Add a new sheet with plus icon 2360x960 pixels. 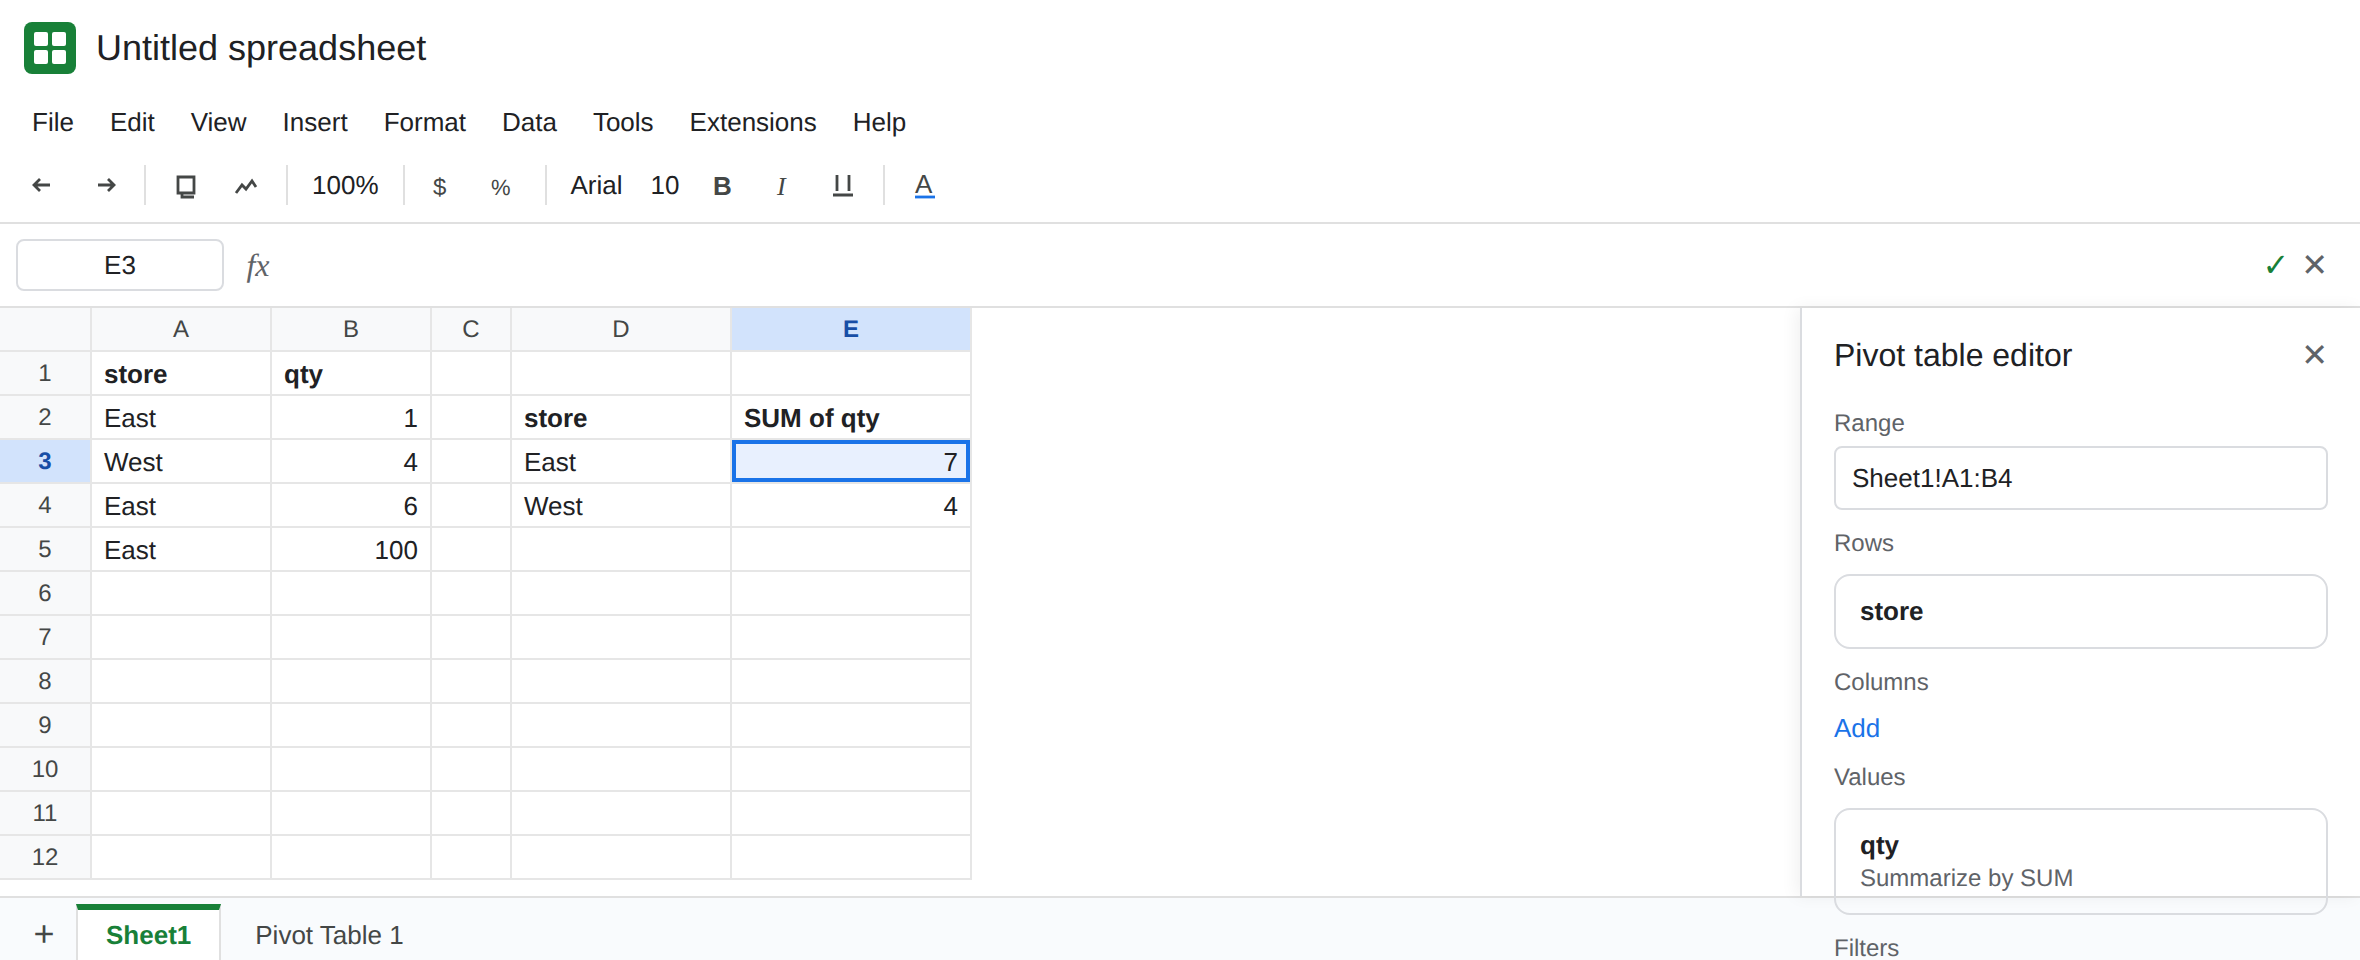click(44, 934)
